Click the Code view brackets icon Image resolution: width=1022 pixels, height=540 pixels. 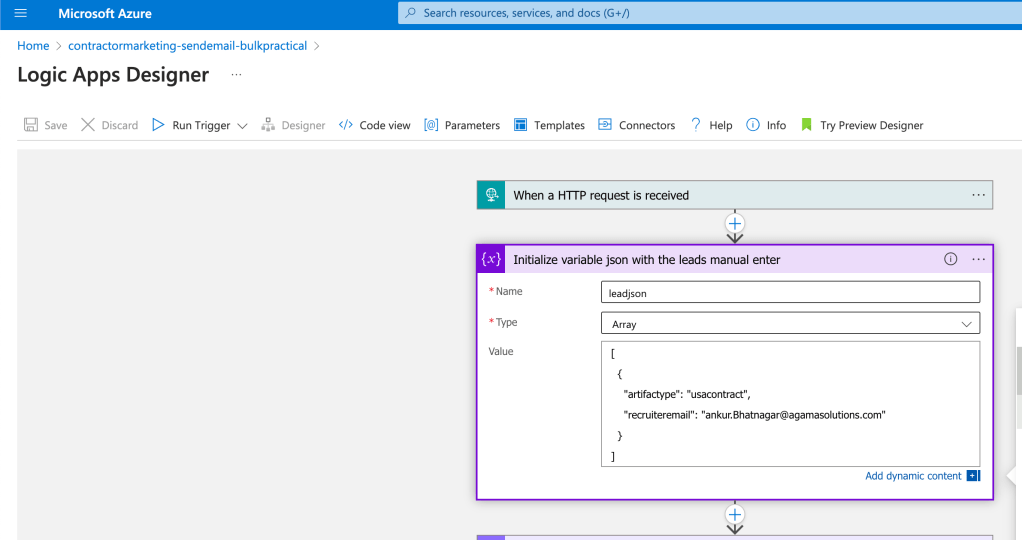345,125
